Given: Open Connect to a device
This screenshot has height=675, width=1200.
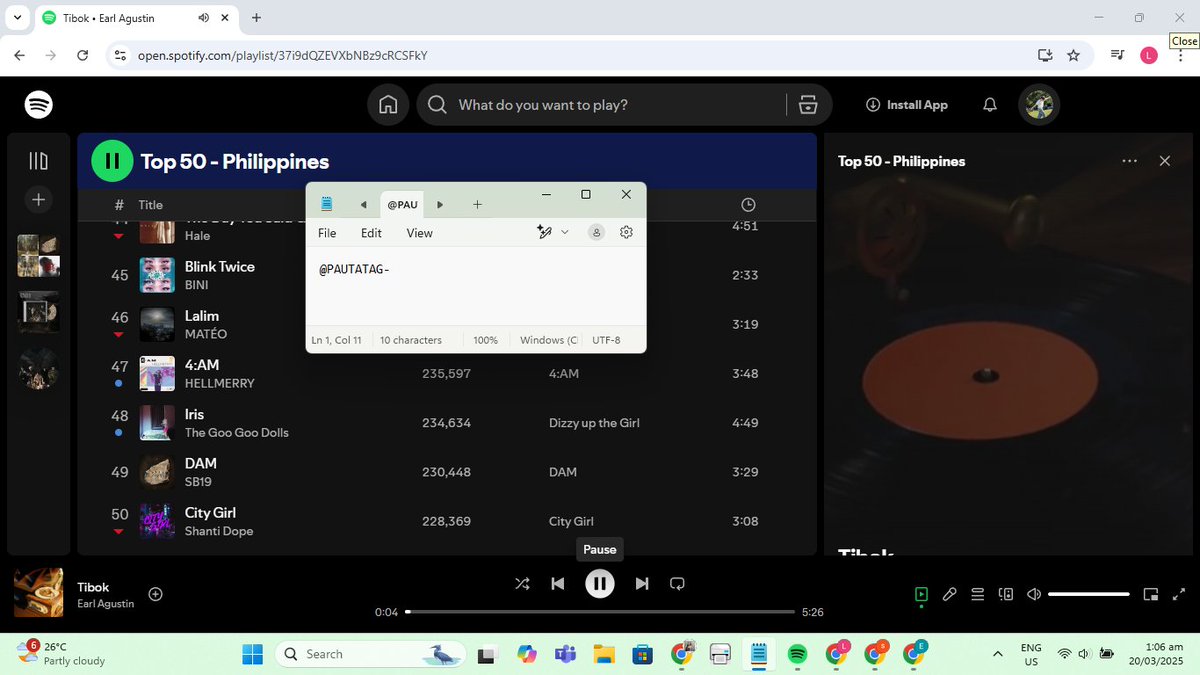Looking at the screenshot, I should 1006,594.
